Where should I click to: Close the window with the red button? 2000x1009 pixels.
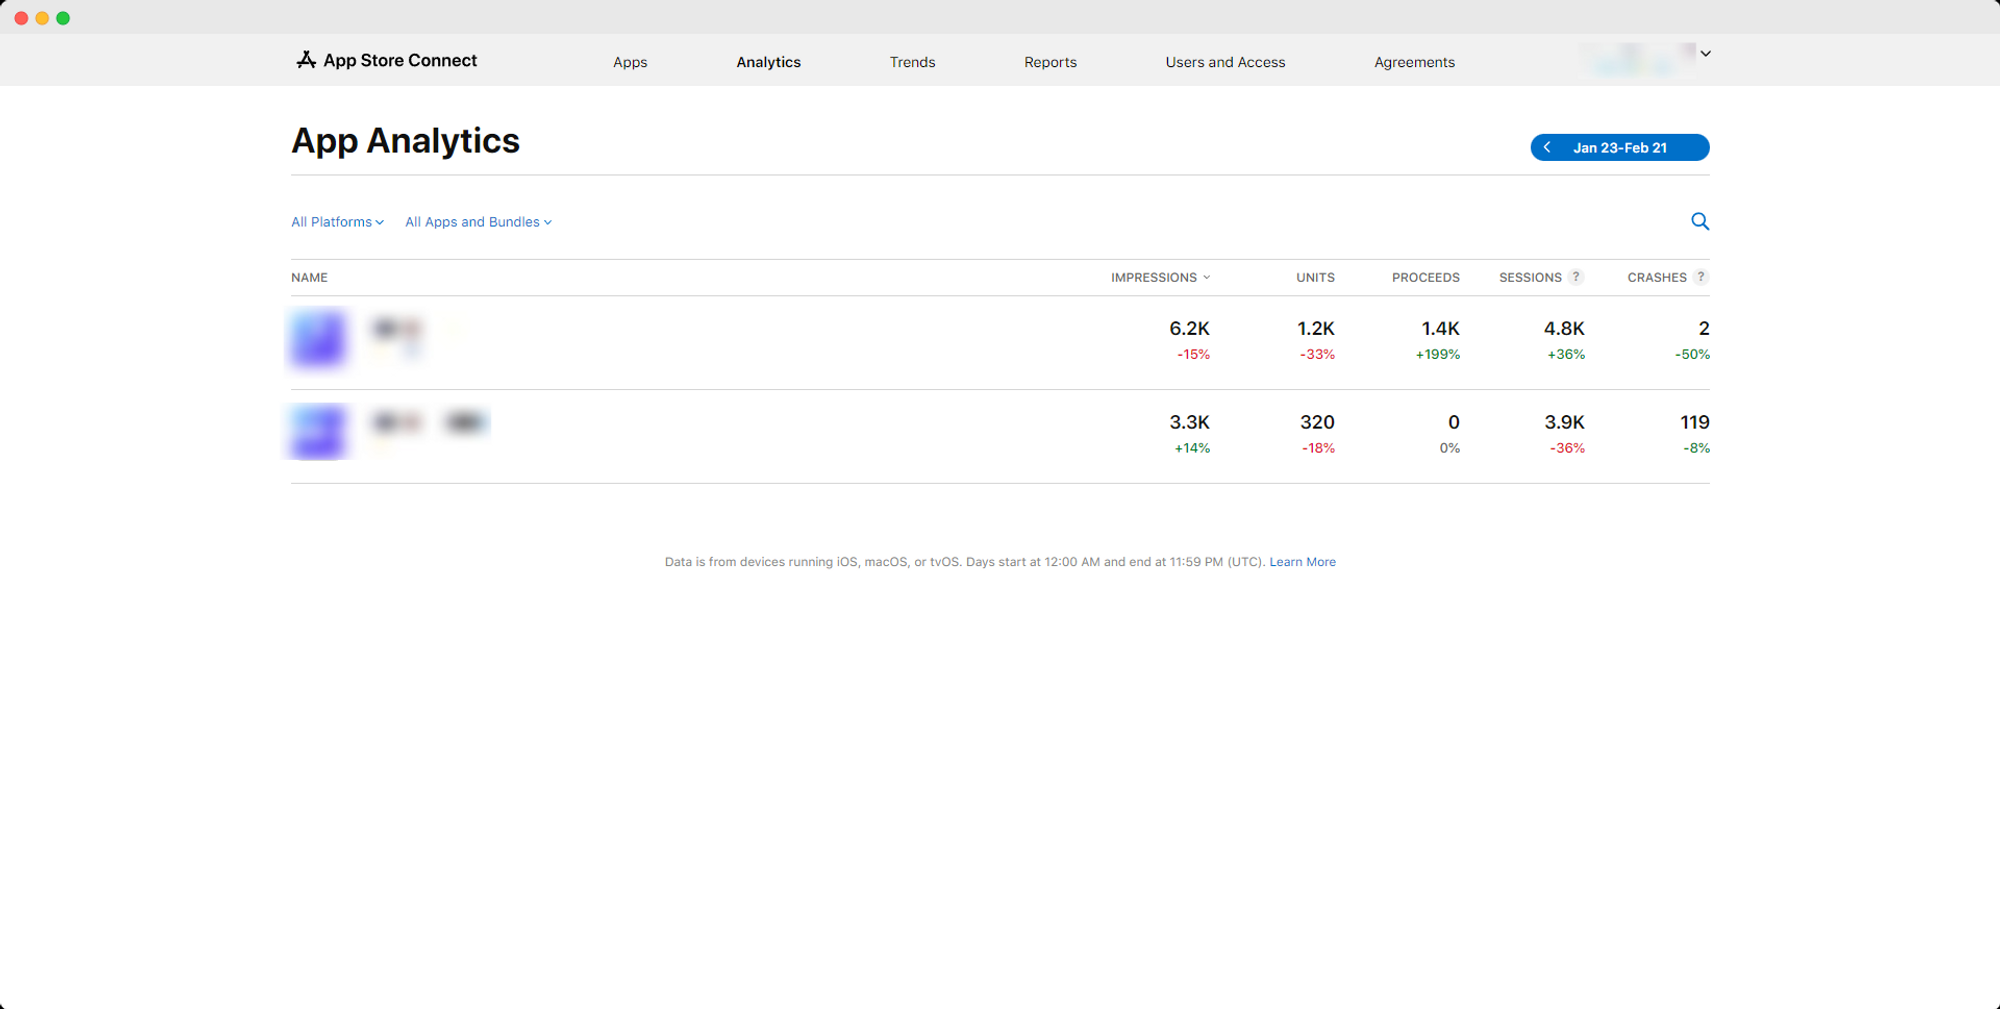(21, 18)
